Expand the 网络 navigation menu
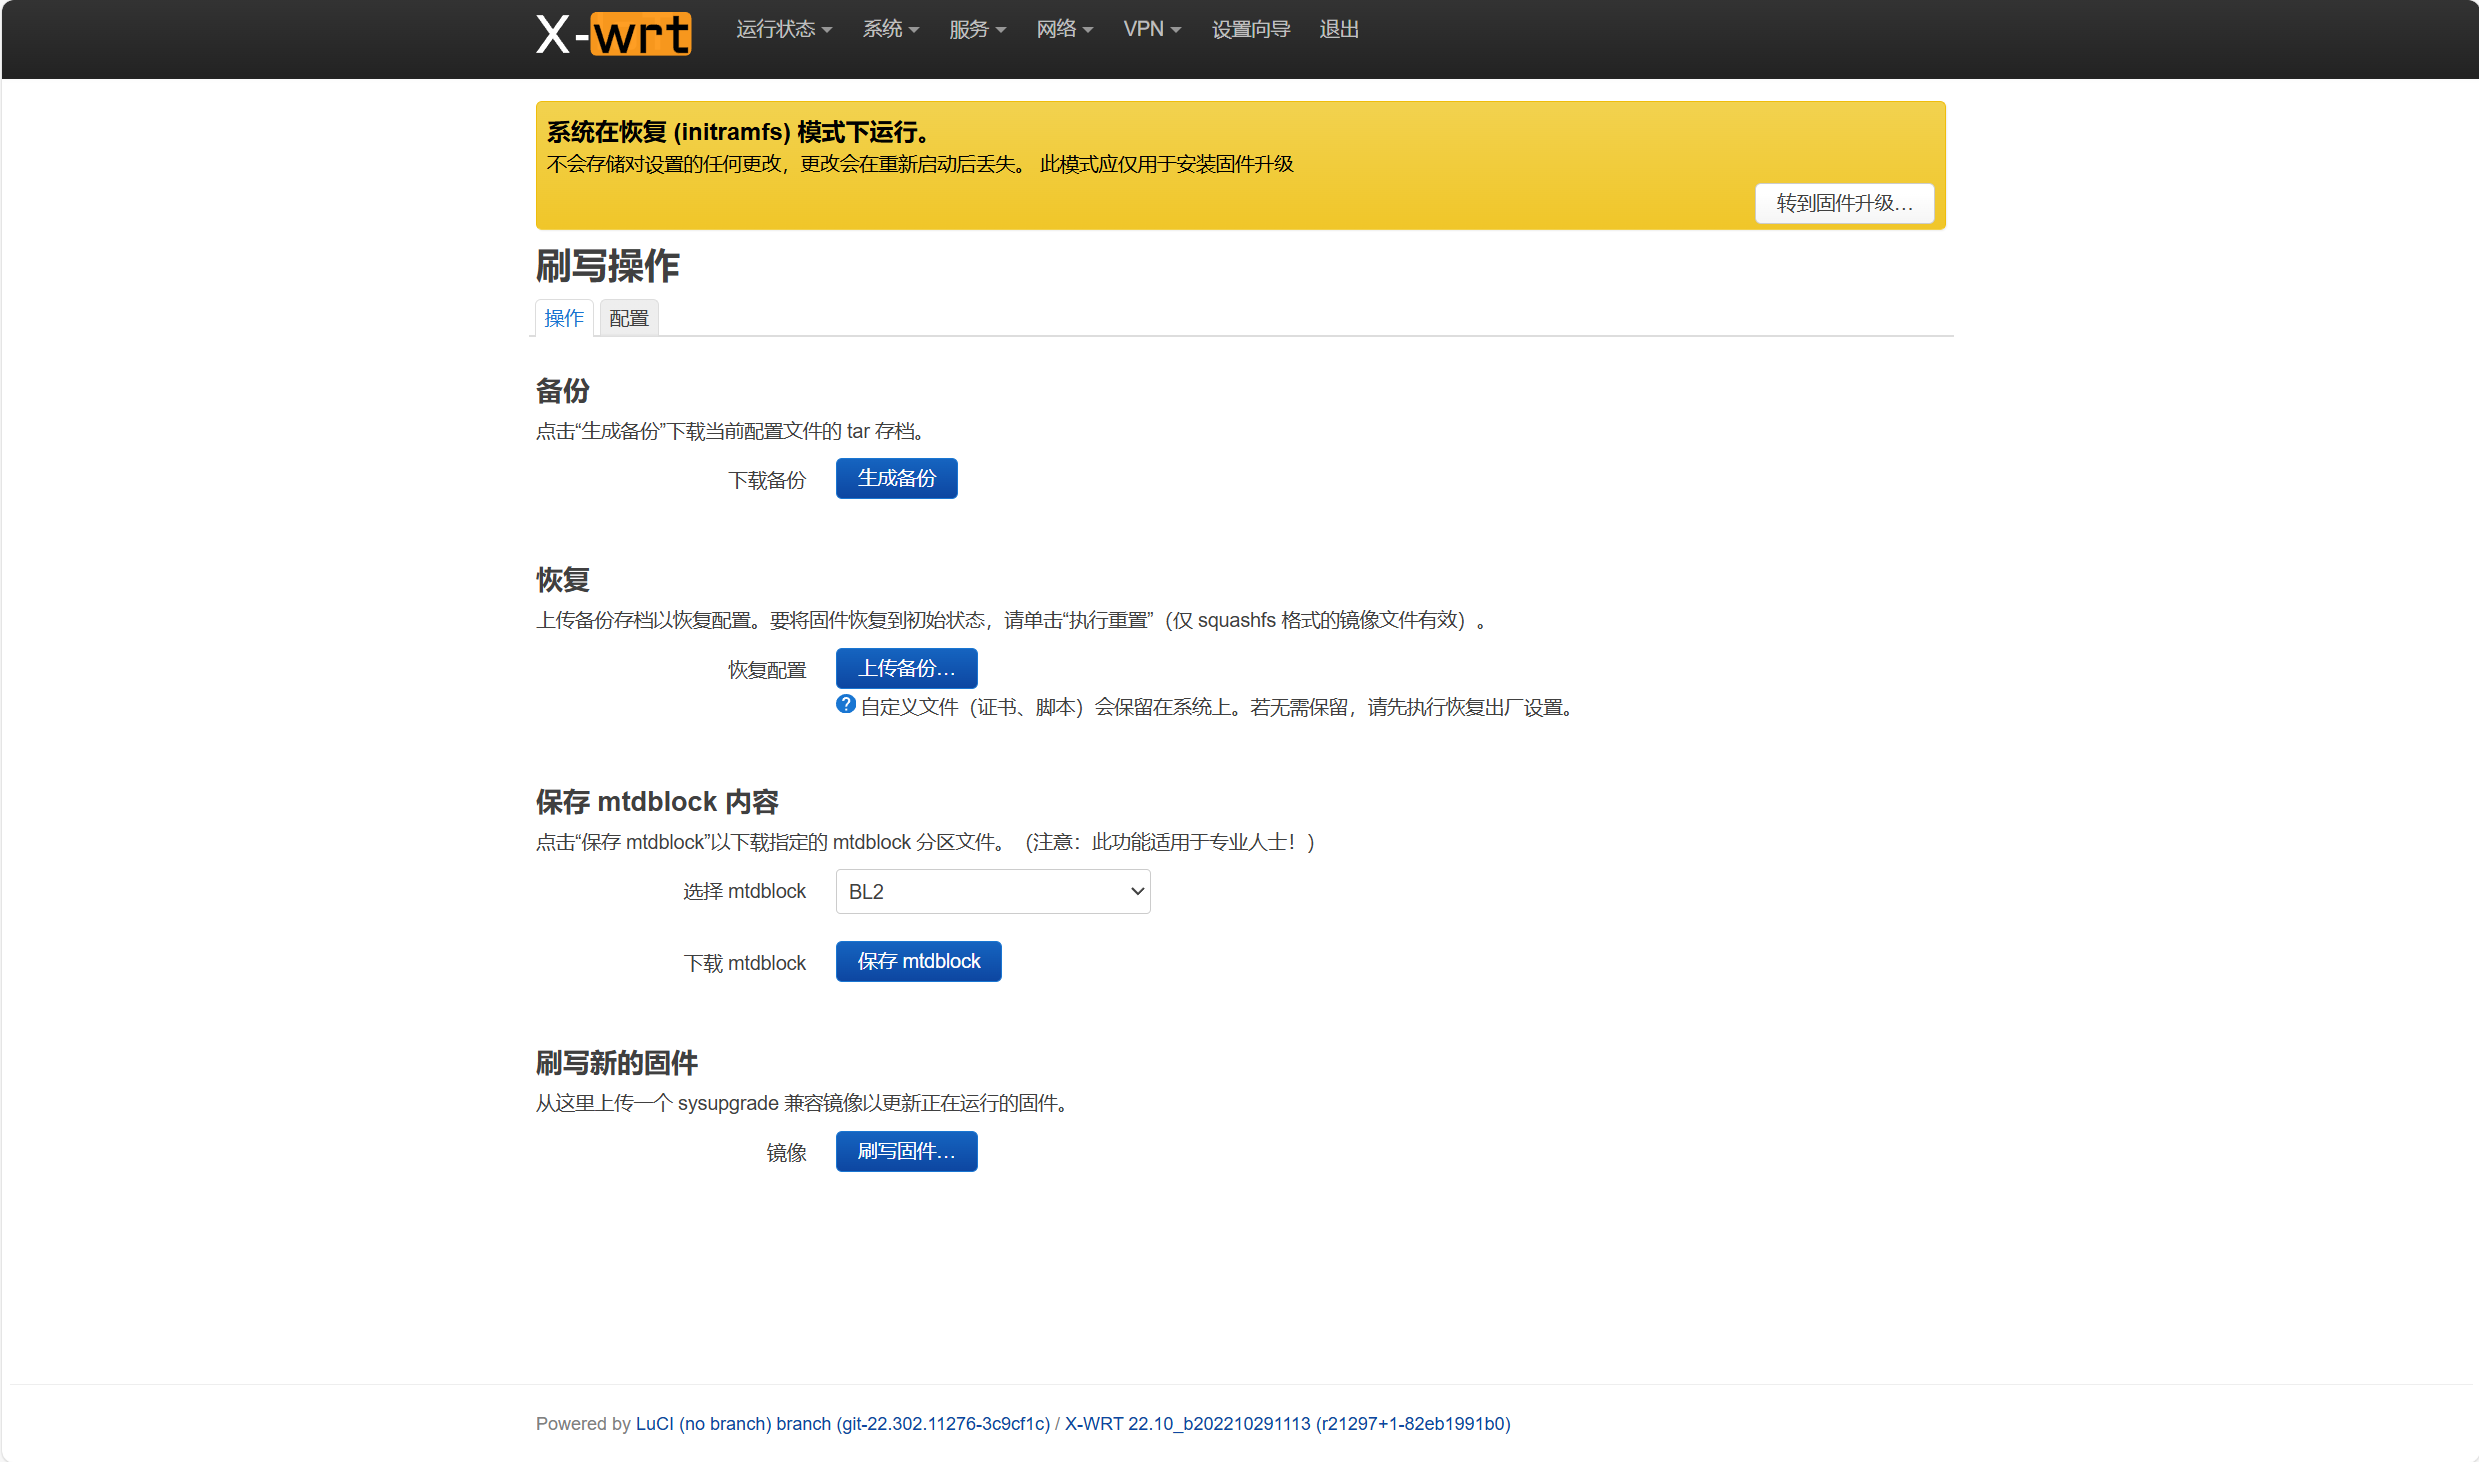 (1064, 29)
